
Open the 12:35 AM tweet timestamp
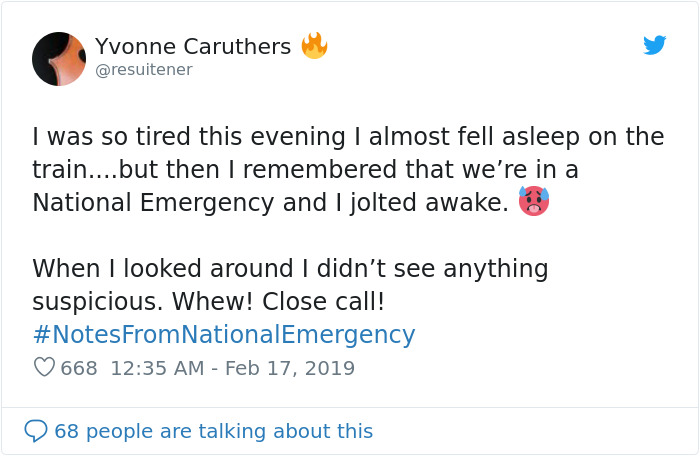point(156,368)
